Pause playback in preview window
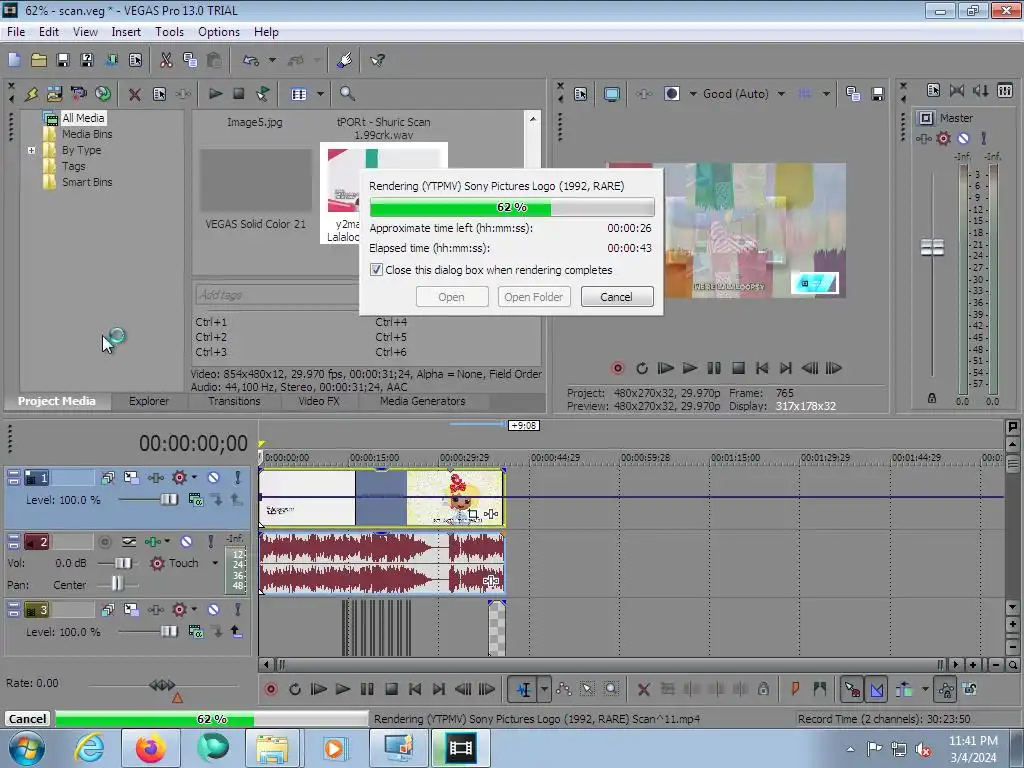Viewport: 1024px width, 768px height. tap(714, 368)
